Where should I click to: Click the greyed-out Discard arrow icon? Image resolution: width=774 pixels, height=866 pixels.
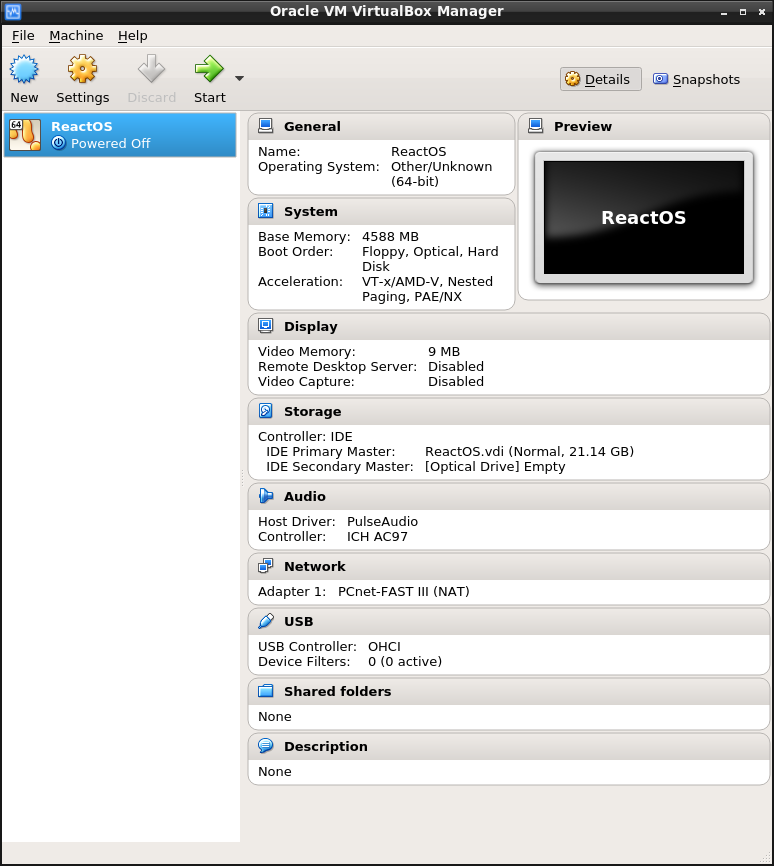point(151,69)
